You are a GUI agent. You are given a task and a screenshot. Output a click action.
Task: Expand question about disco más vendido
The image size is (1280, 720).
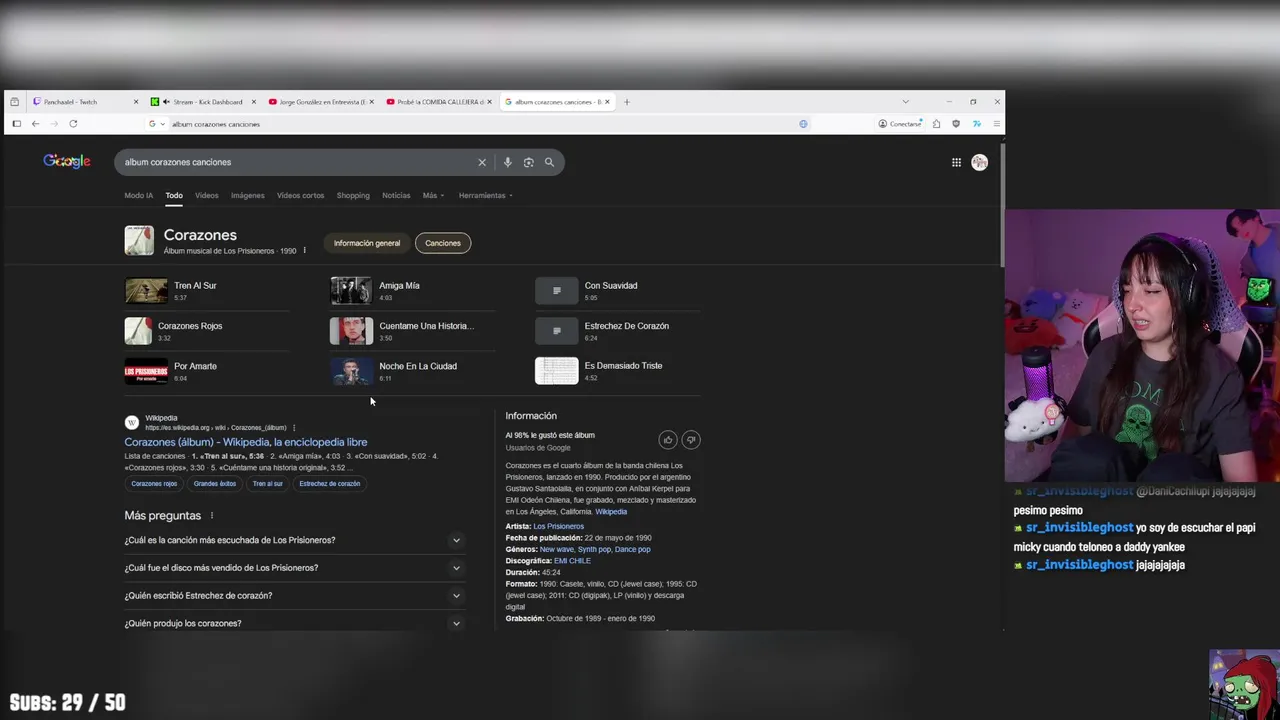tap(294, 568)
